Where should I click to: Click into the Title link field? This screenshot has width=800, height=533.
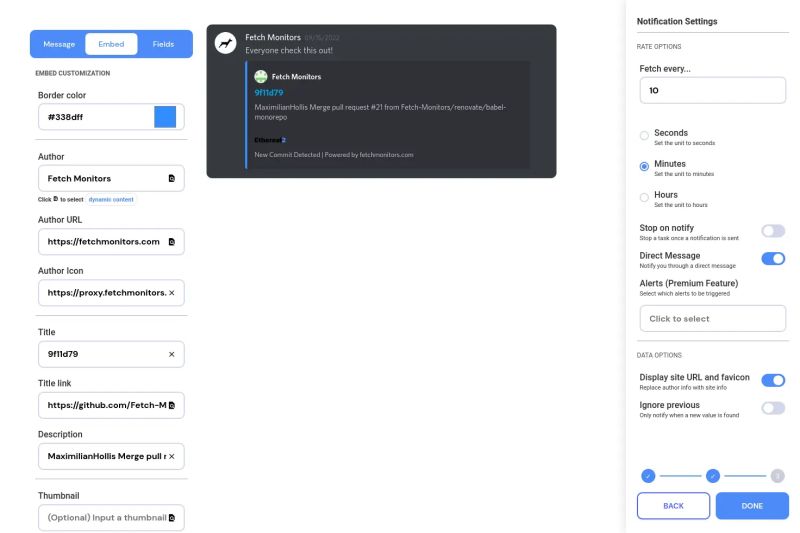(x=111, y=405)
